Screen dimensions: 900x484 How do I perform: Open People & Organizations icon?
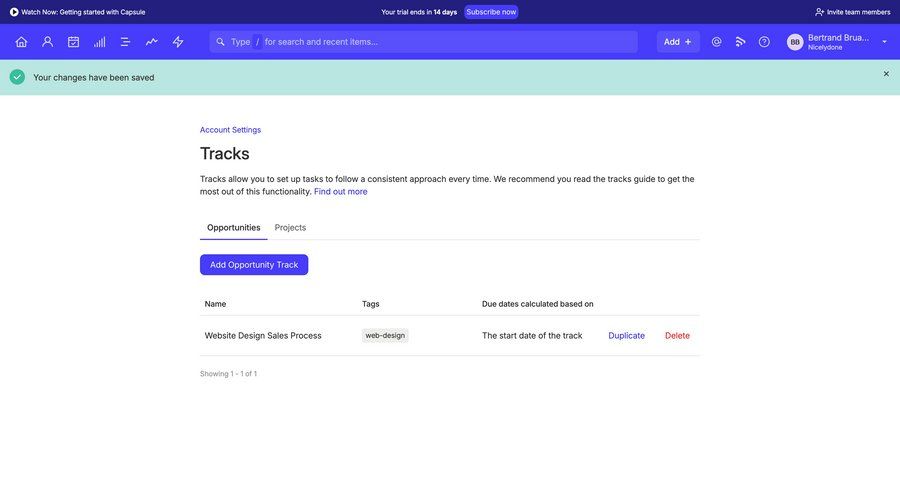click(47, 42)
